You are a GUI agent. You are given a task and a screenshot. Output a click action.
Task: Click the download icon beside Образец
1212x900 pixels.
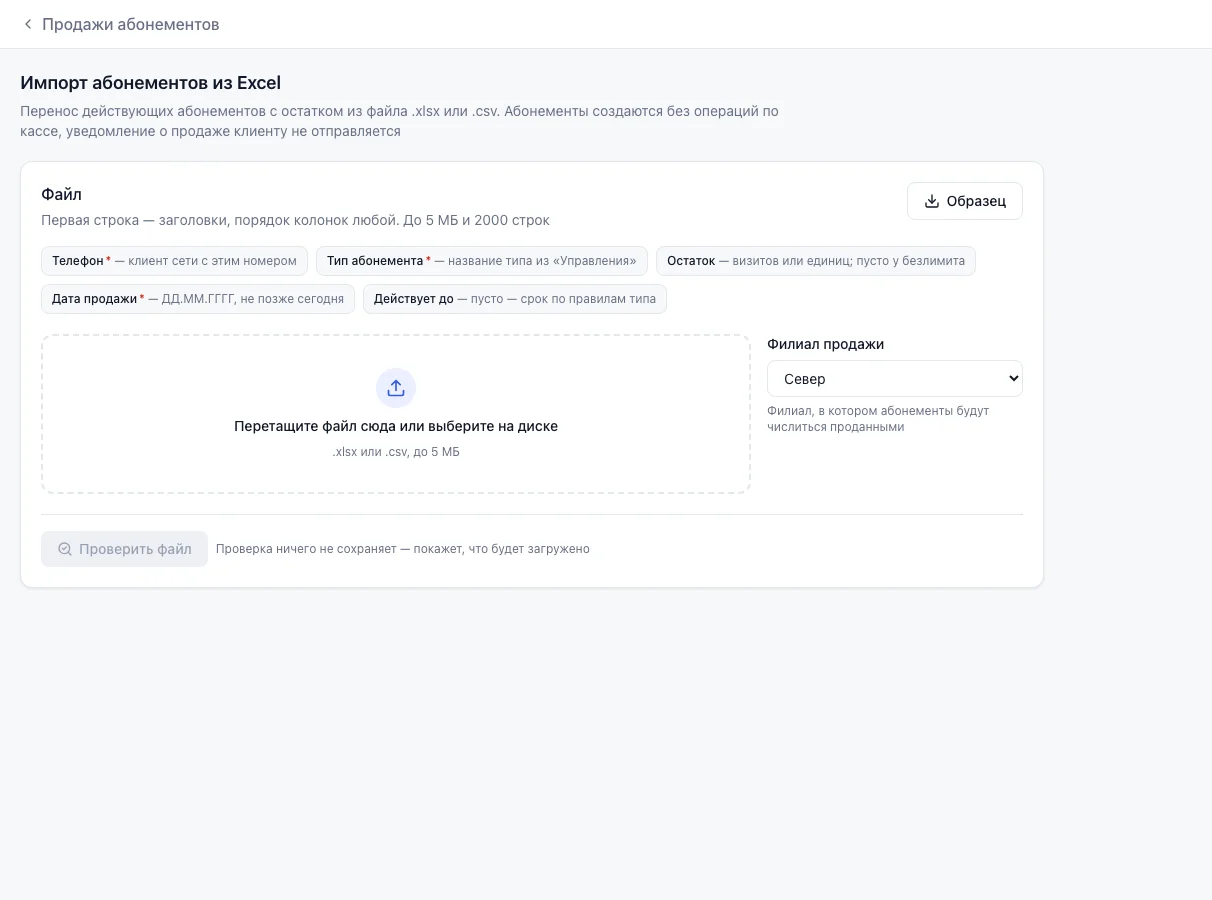[x=931, y=201]
